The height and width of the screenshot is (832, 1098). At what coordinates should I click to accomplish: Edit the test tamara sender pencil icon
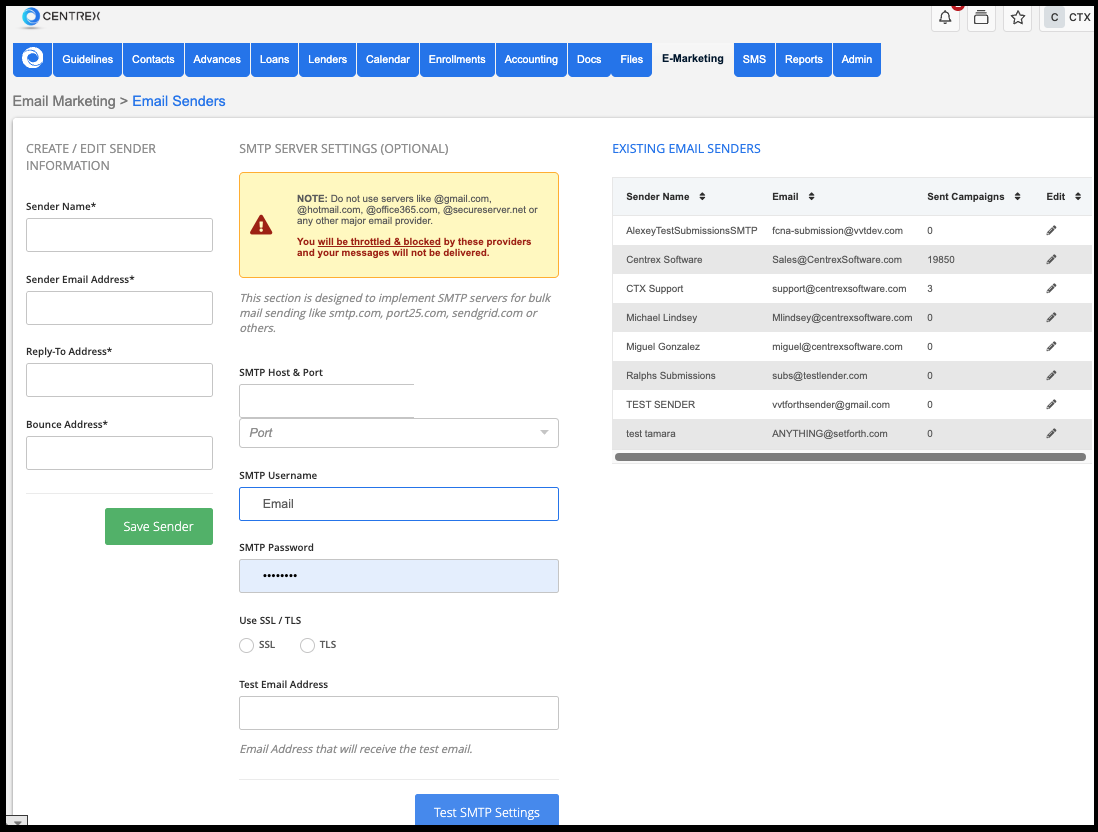[1051, 434]
